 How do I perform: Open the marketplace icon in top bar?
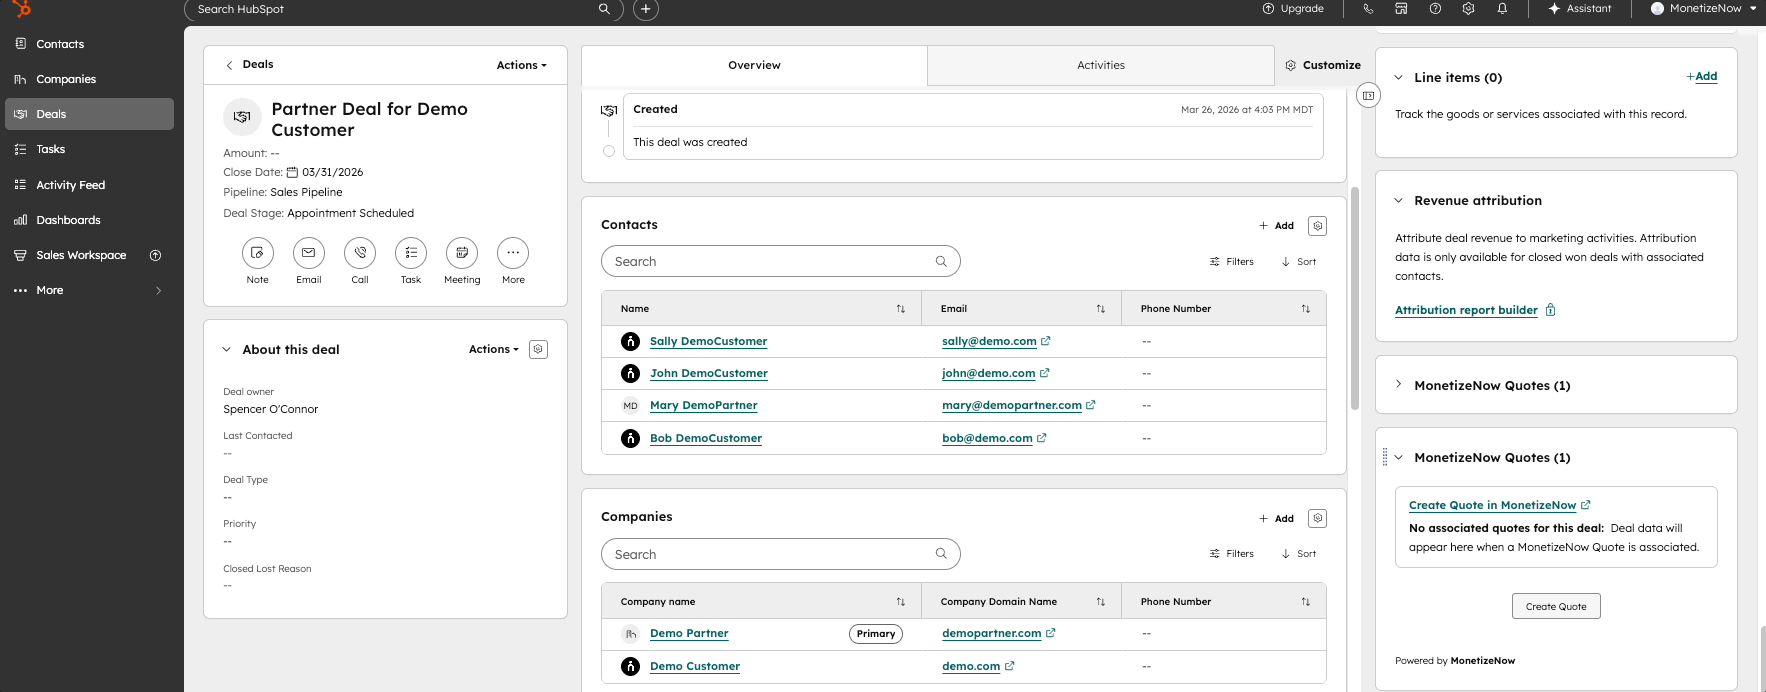click(x=1401, y=9)
